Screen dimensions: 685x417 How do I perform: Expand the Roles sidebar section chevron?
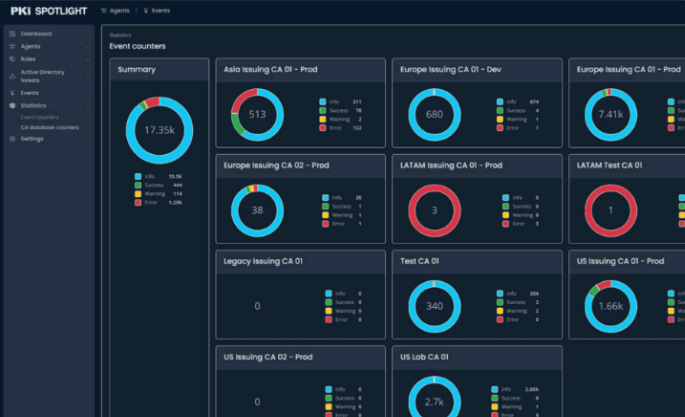[88, 59]
